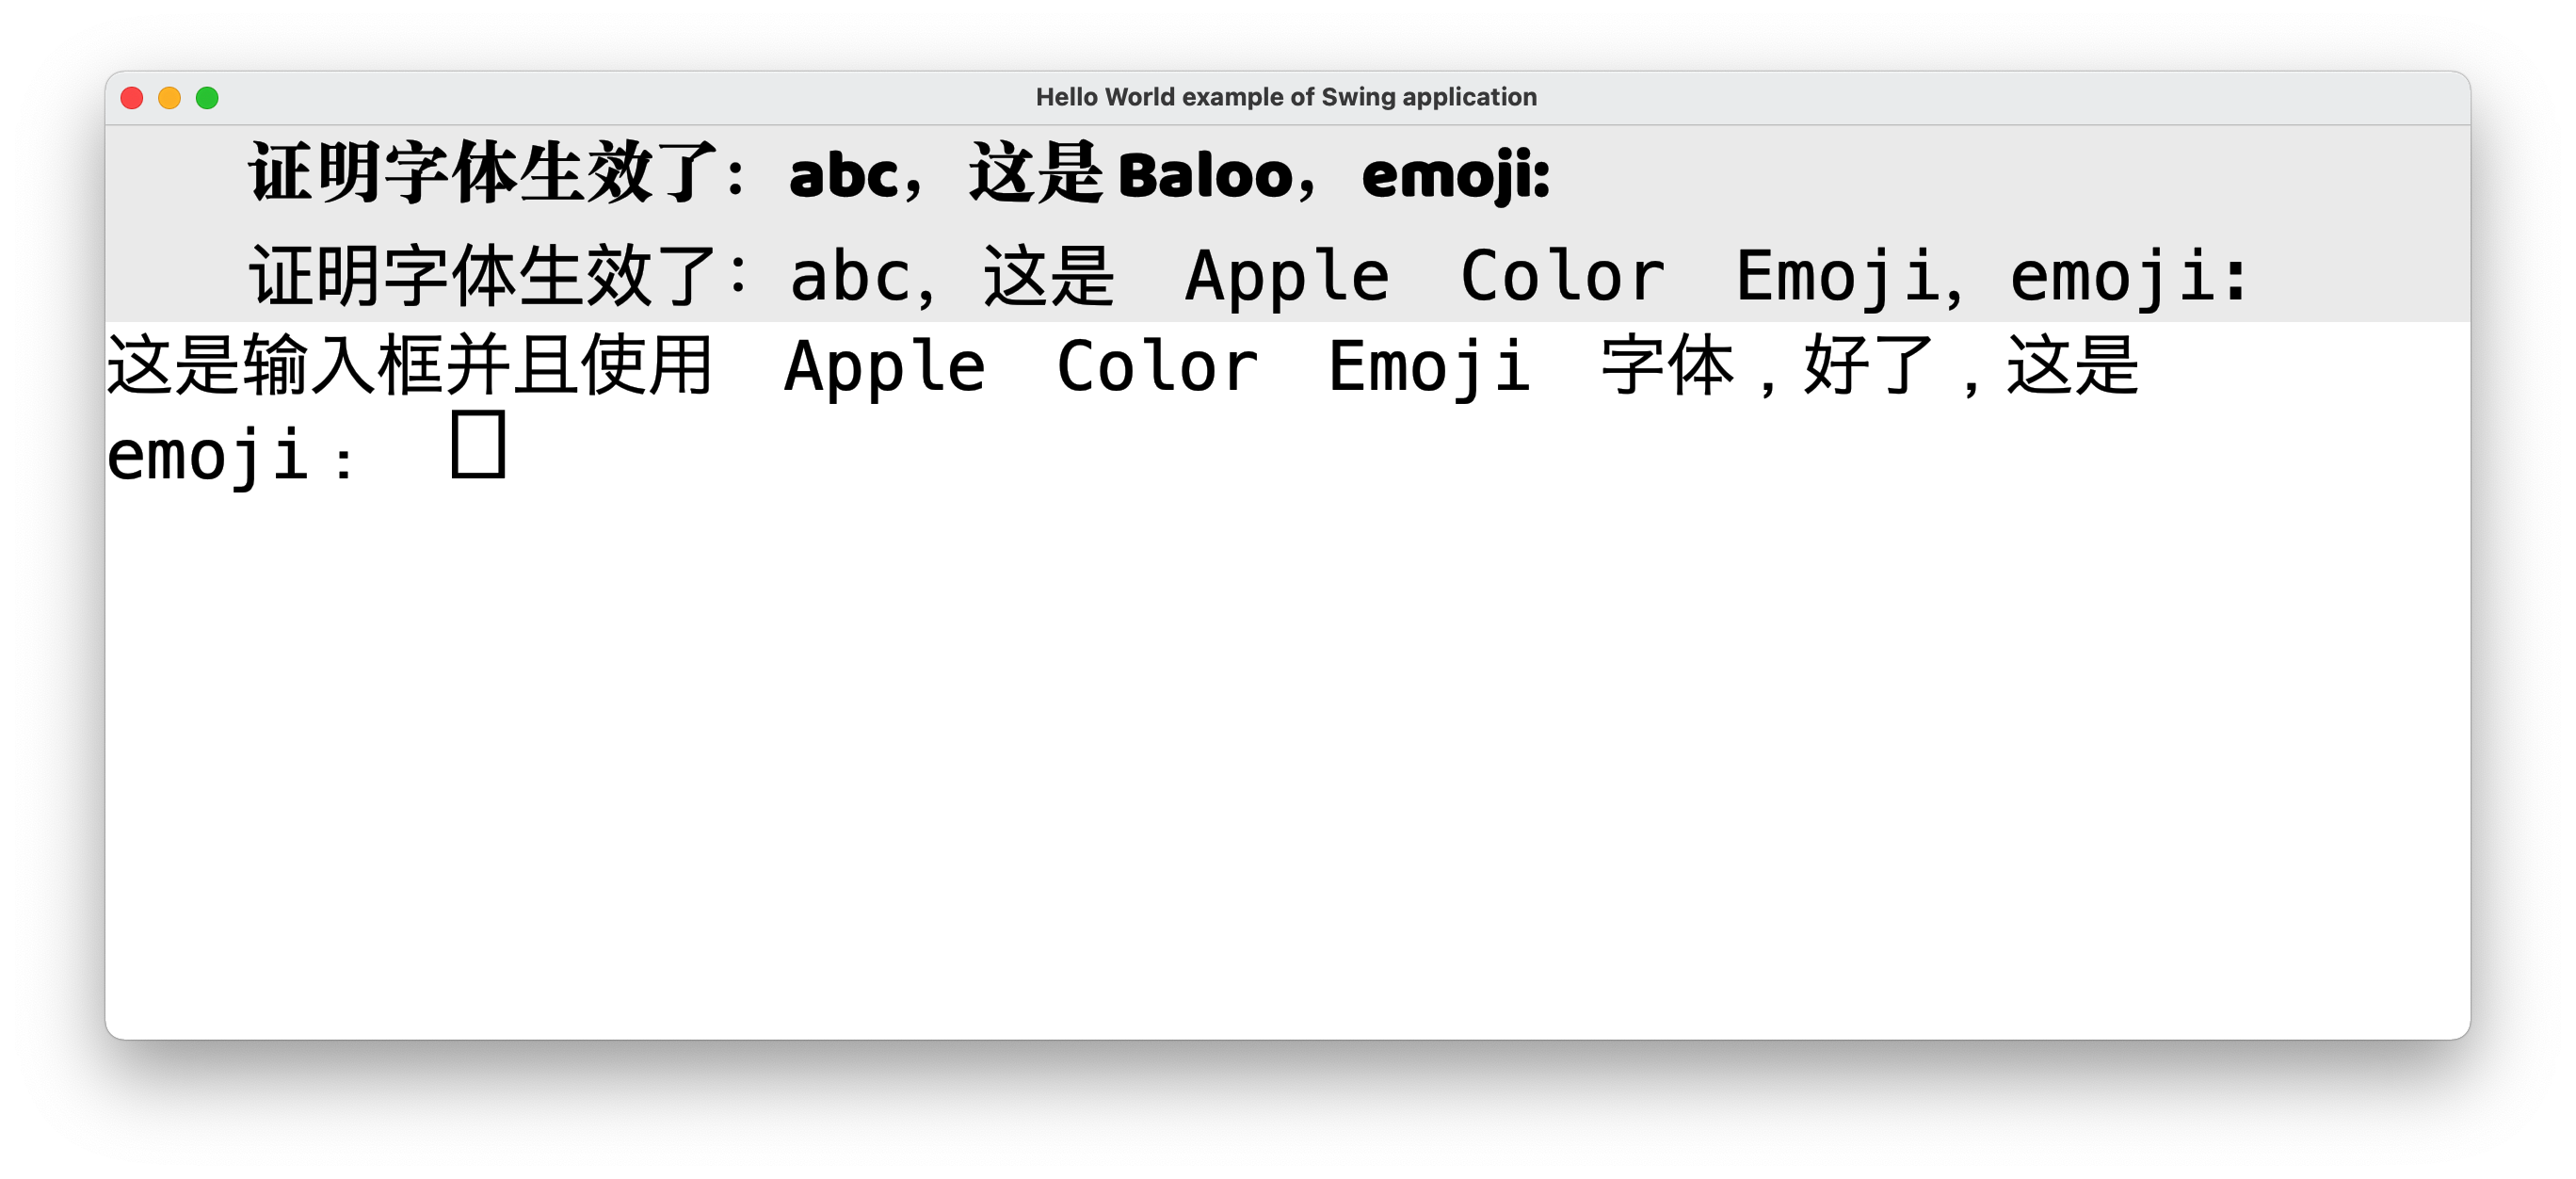Click 'emoji:' at end of Baloo label
Screen dimensions: 2576x1179
point(1455,176)
